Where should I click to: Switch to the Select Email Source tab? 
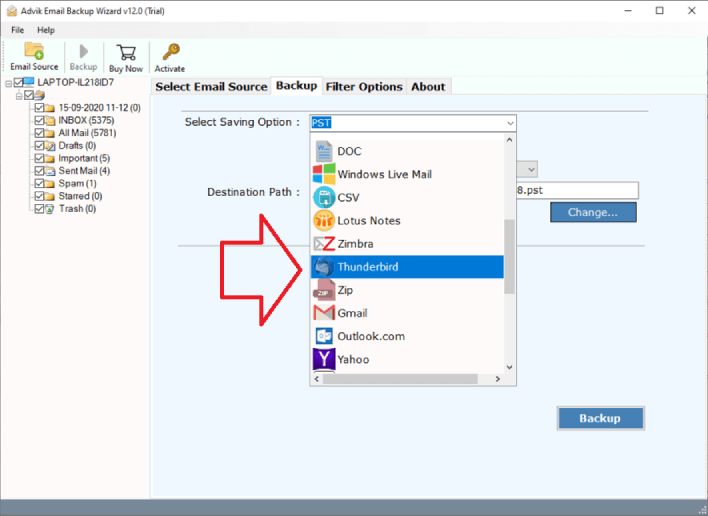point(211,87)
